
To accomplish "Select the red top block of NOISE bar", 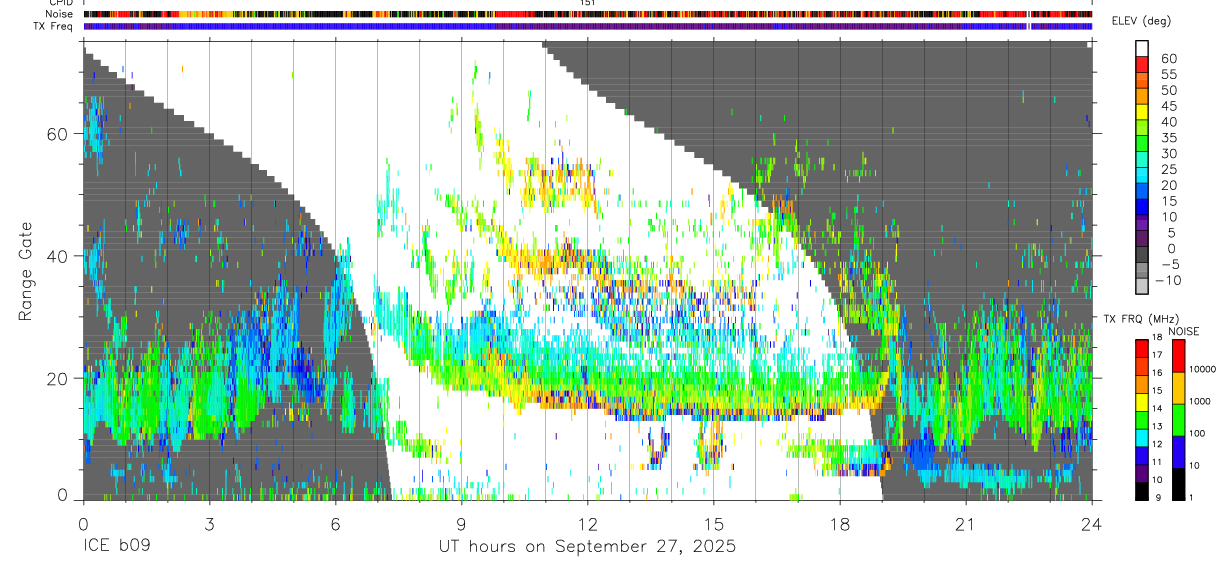I will 1179,356.
